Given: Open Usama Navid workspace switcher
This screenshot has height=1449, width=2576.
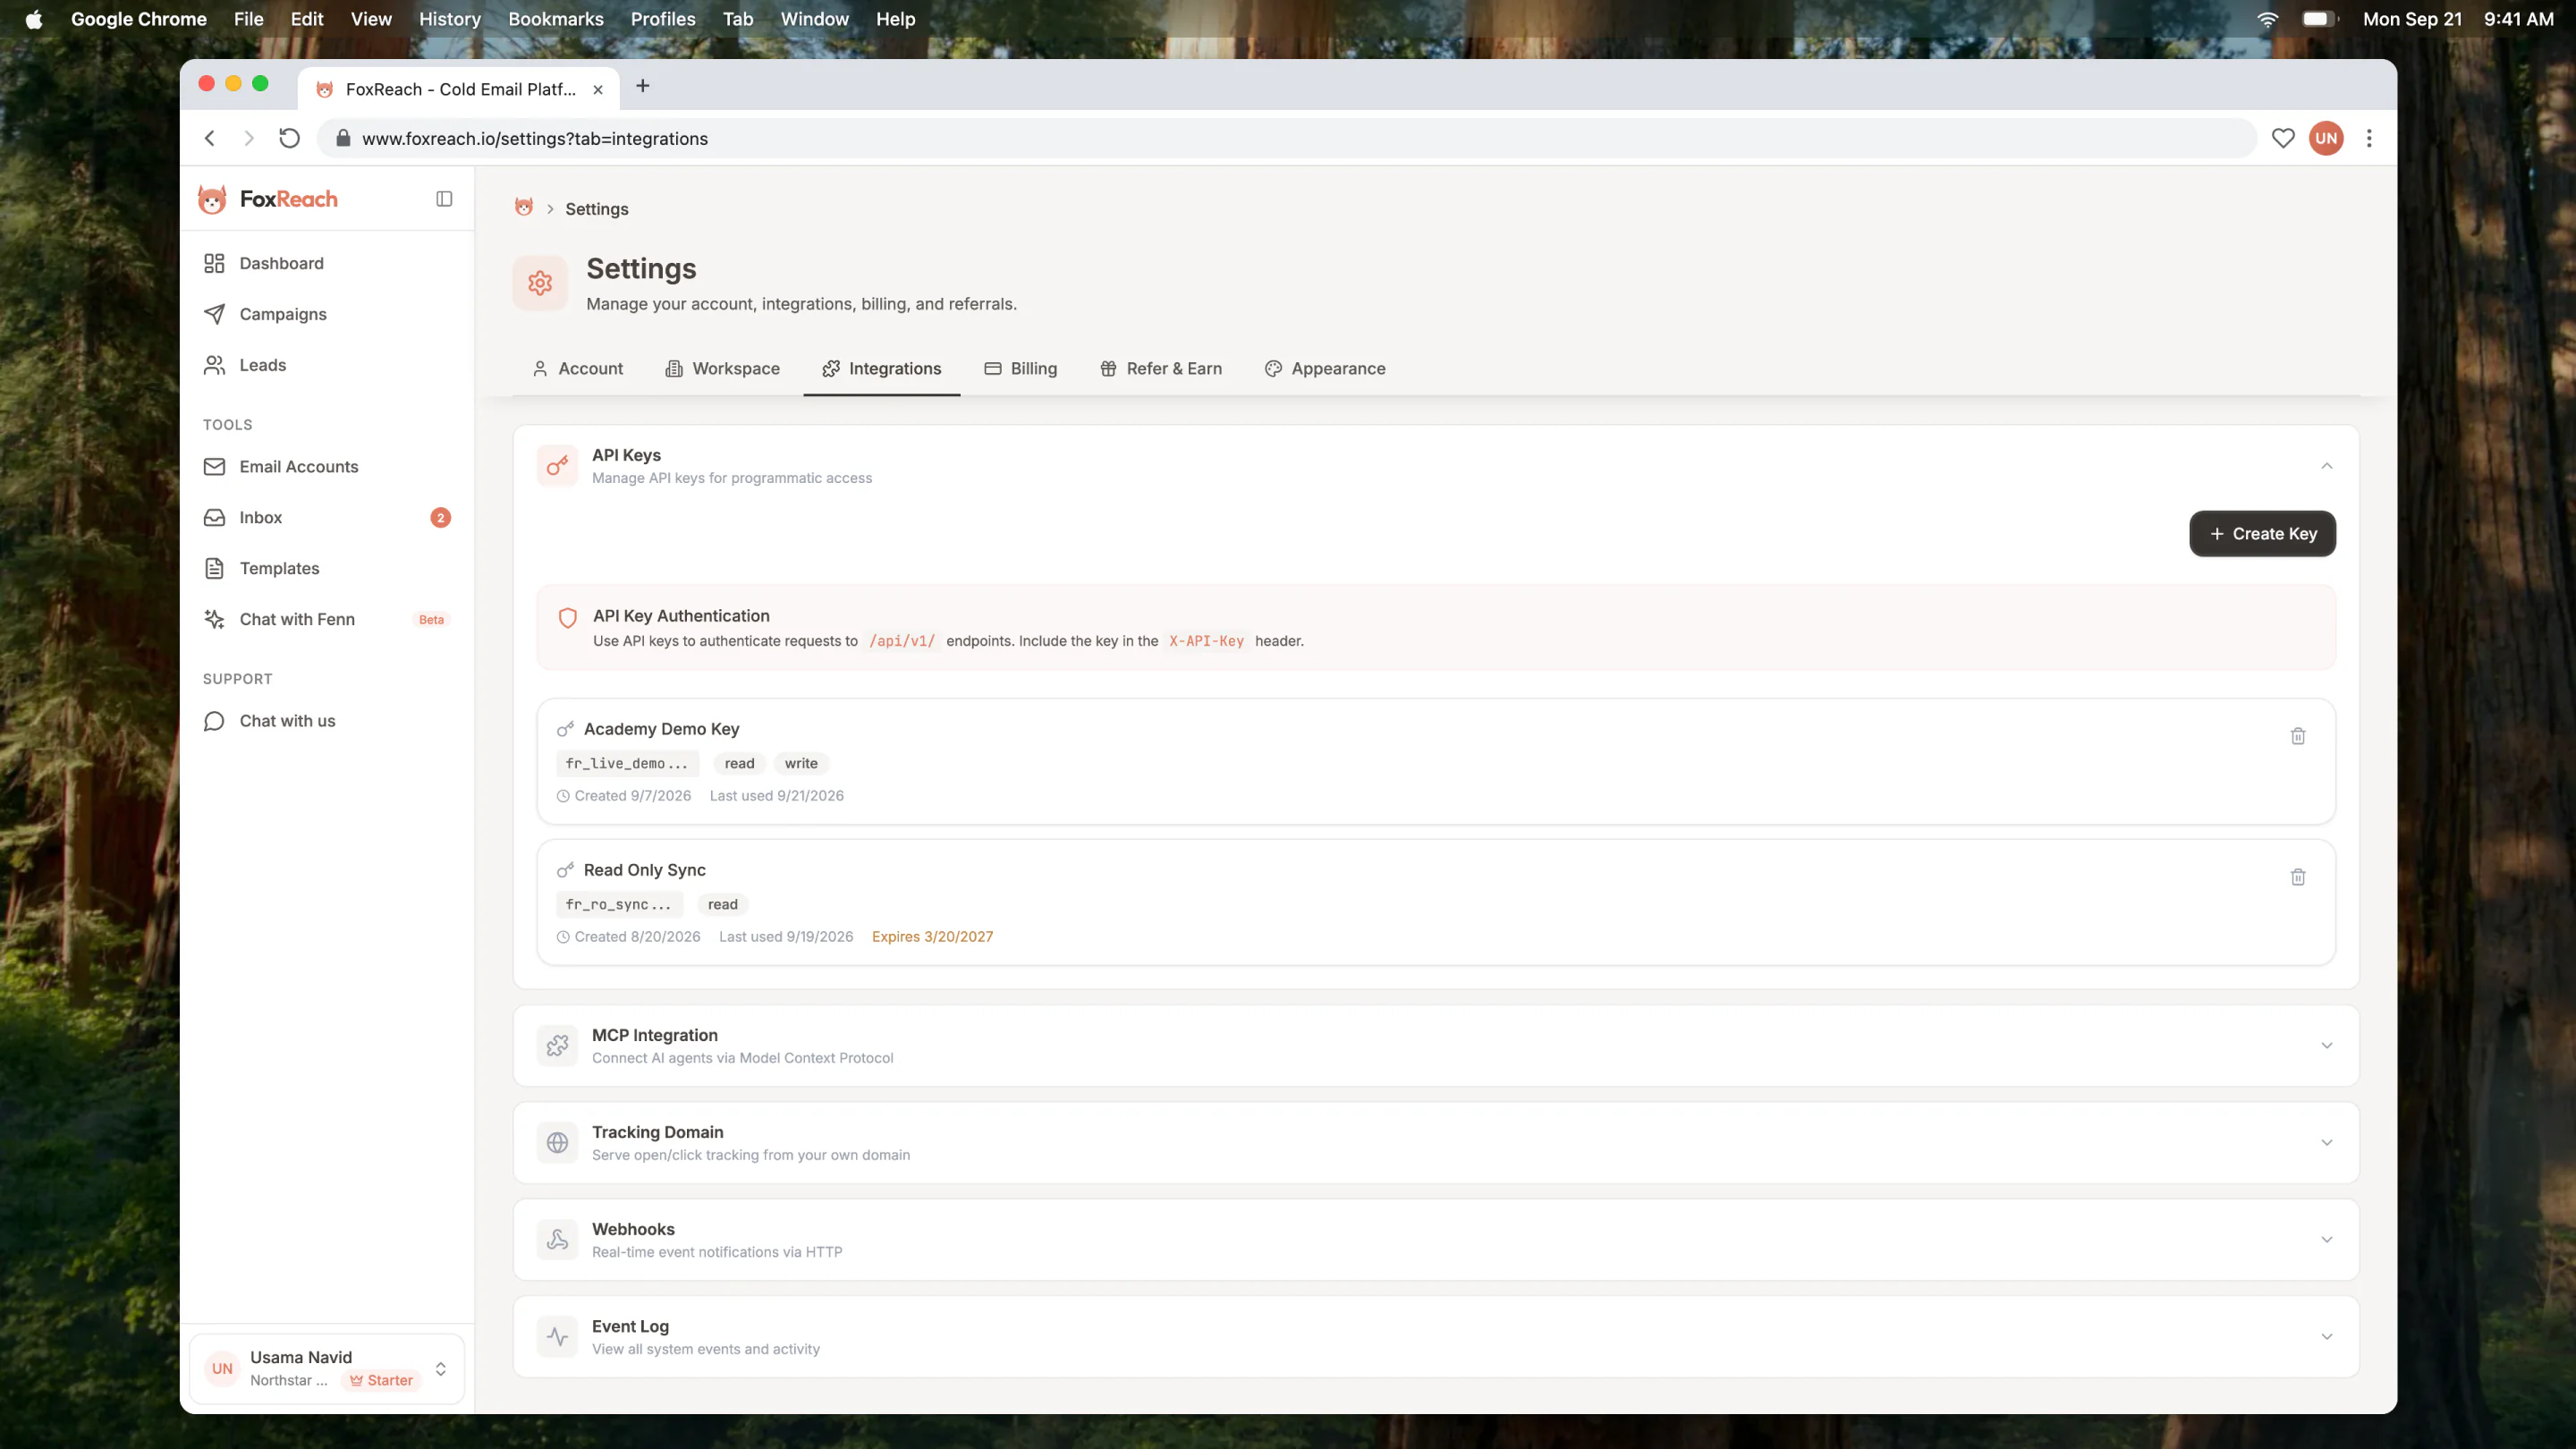Looking at the screenshot, I should pyautogui.click(x=327, y=1368).
